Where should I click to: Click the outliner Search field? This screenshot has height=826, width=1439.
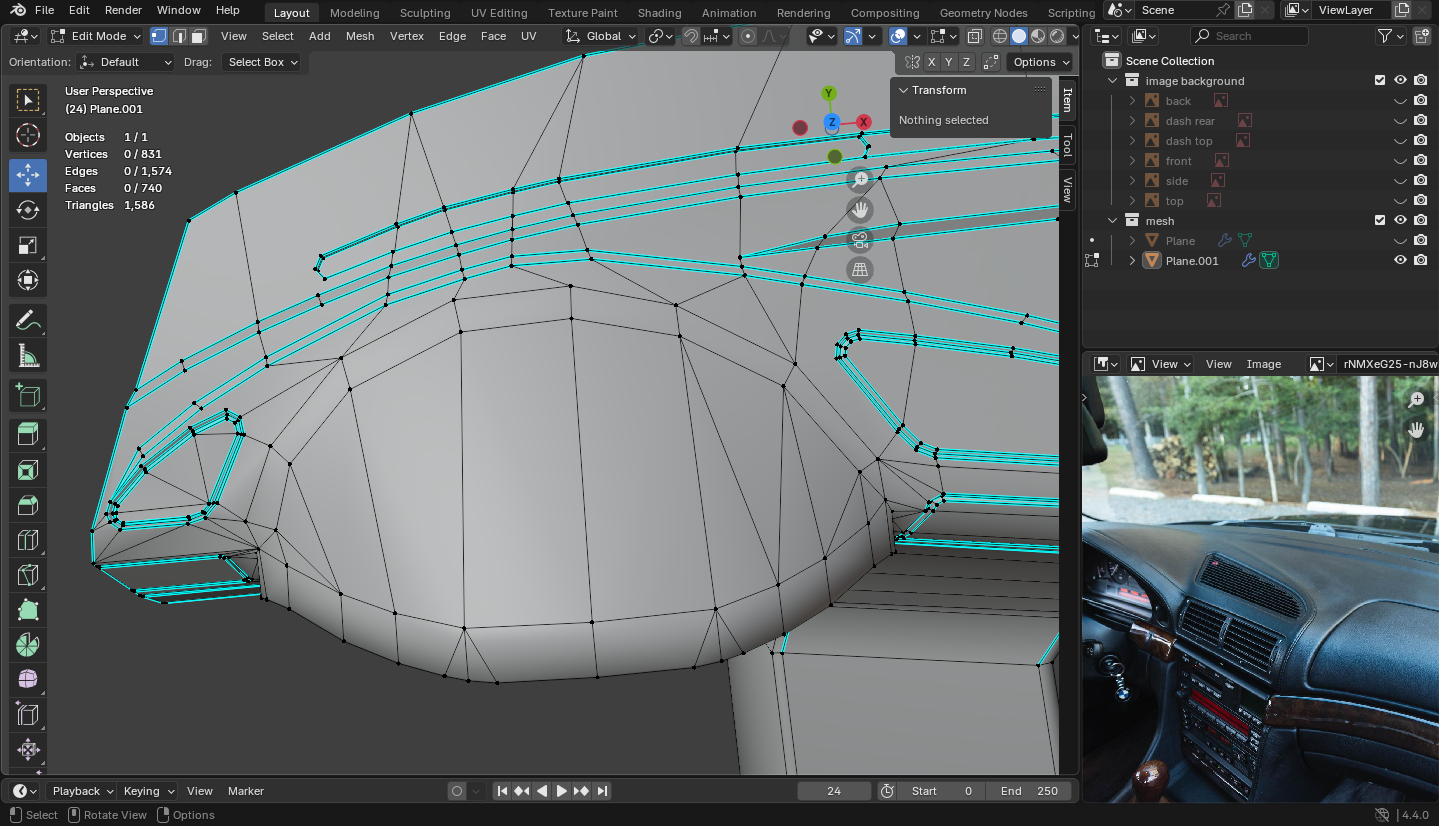click(x=1249, y=36)
